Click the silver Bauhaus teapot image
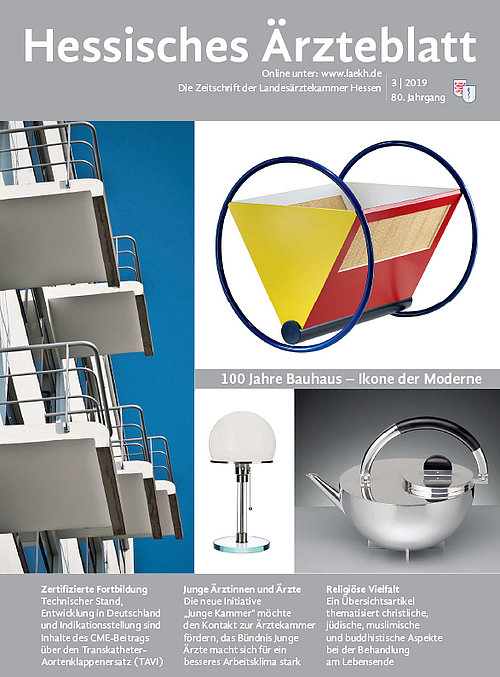 397,481
